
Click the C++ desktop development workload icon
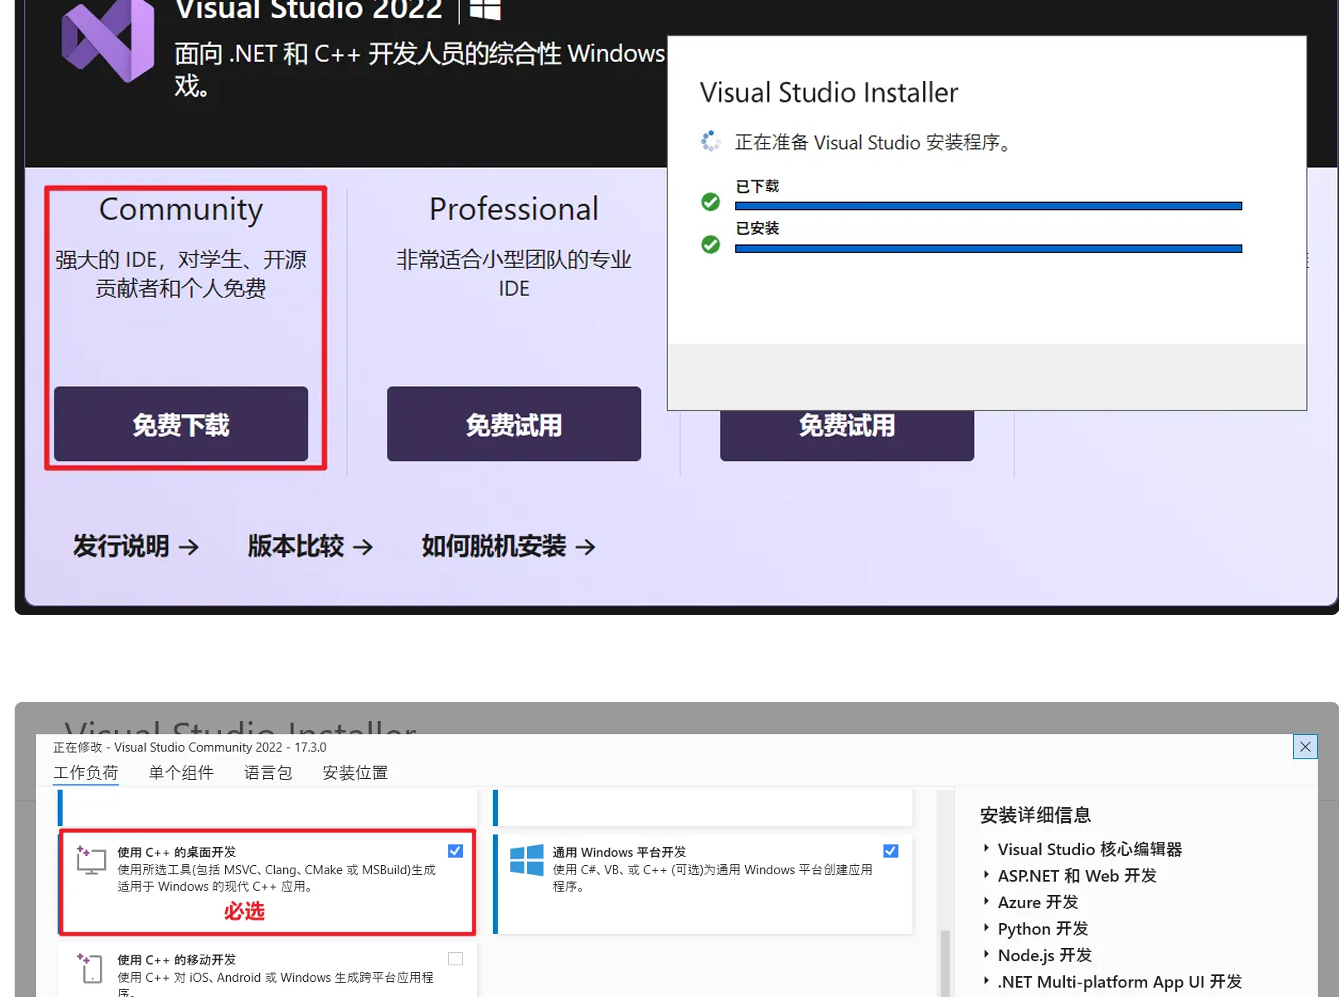coord(91,860)
